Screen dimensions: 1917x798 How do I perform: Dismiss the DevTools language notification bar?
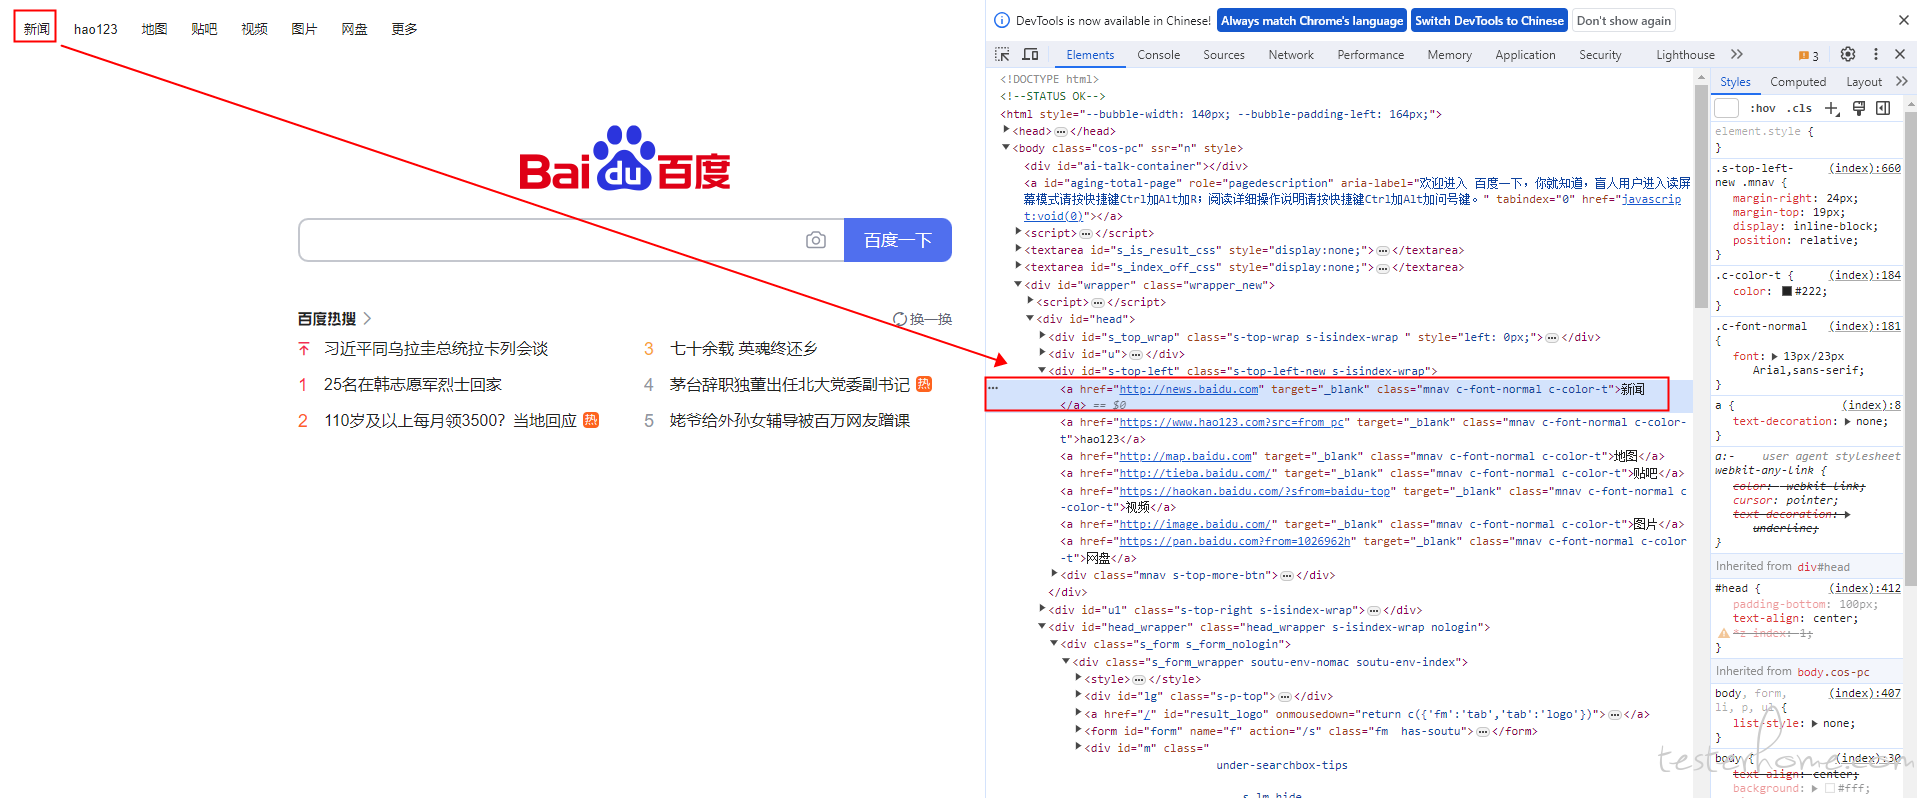1903,20
